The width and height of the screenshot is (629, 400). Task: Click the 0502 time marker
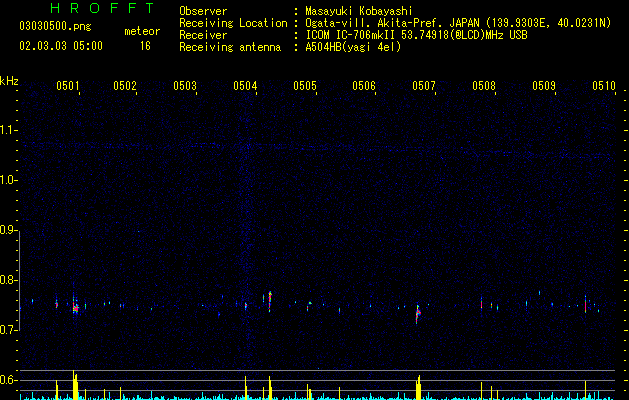pos(125,85)
